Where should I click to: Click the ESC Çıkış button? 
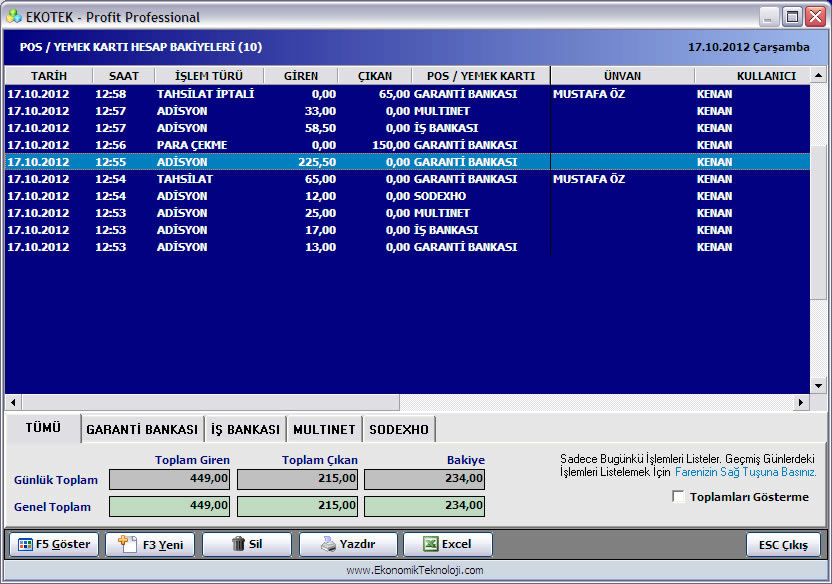click(783, 545)
